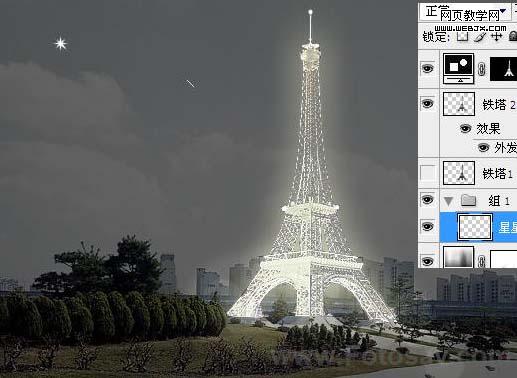Hide the 铁塔 2 layer
Viewport: 517px width, 378px height.
point(428,103)
